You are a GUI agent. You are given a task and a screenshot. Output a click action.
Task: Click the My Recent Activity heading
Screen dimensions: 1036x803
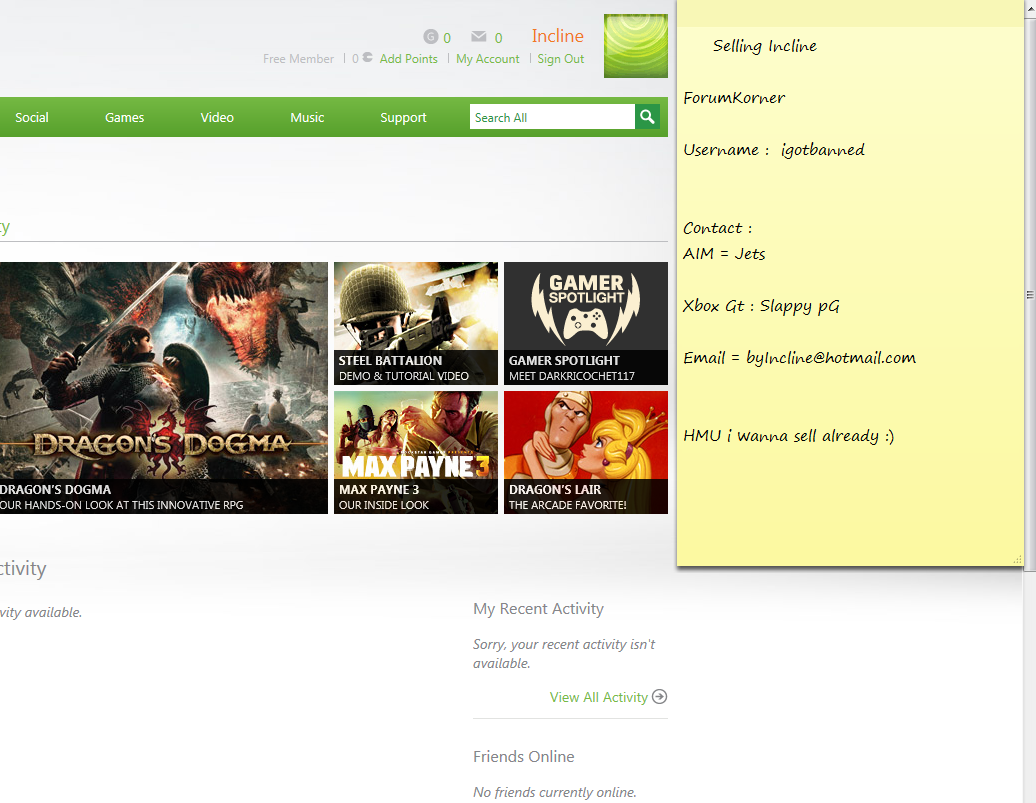click(538, 609)
